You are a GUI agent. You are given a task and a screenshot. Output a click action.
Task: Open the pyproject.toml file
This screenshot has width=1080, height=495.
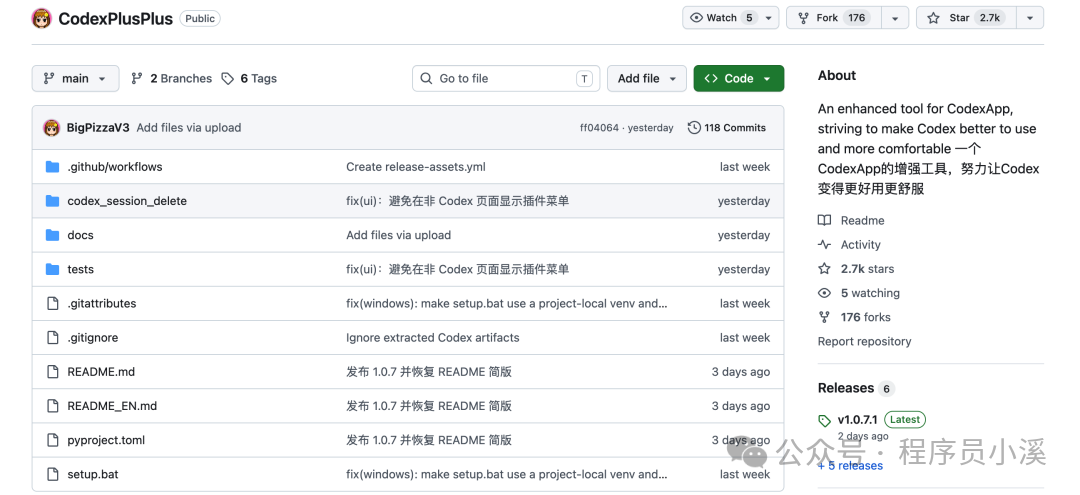[106, 440]
